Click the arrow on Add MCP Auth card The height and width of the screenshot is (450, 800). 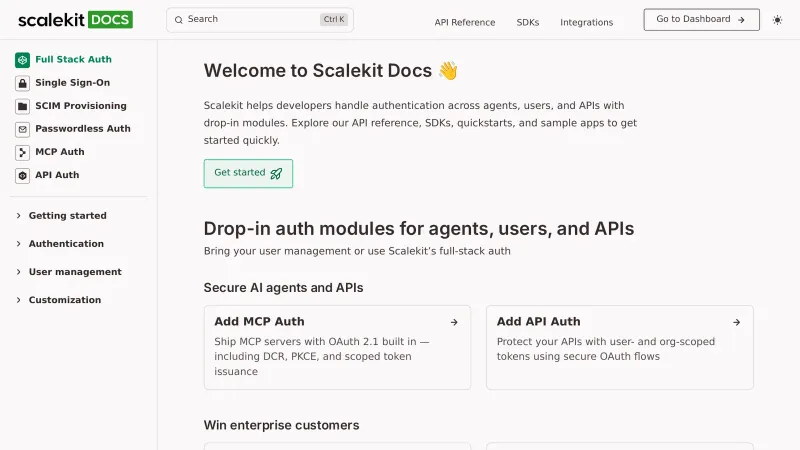tap(454, 322)
